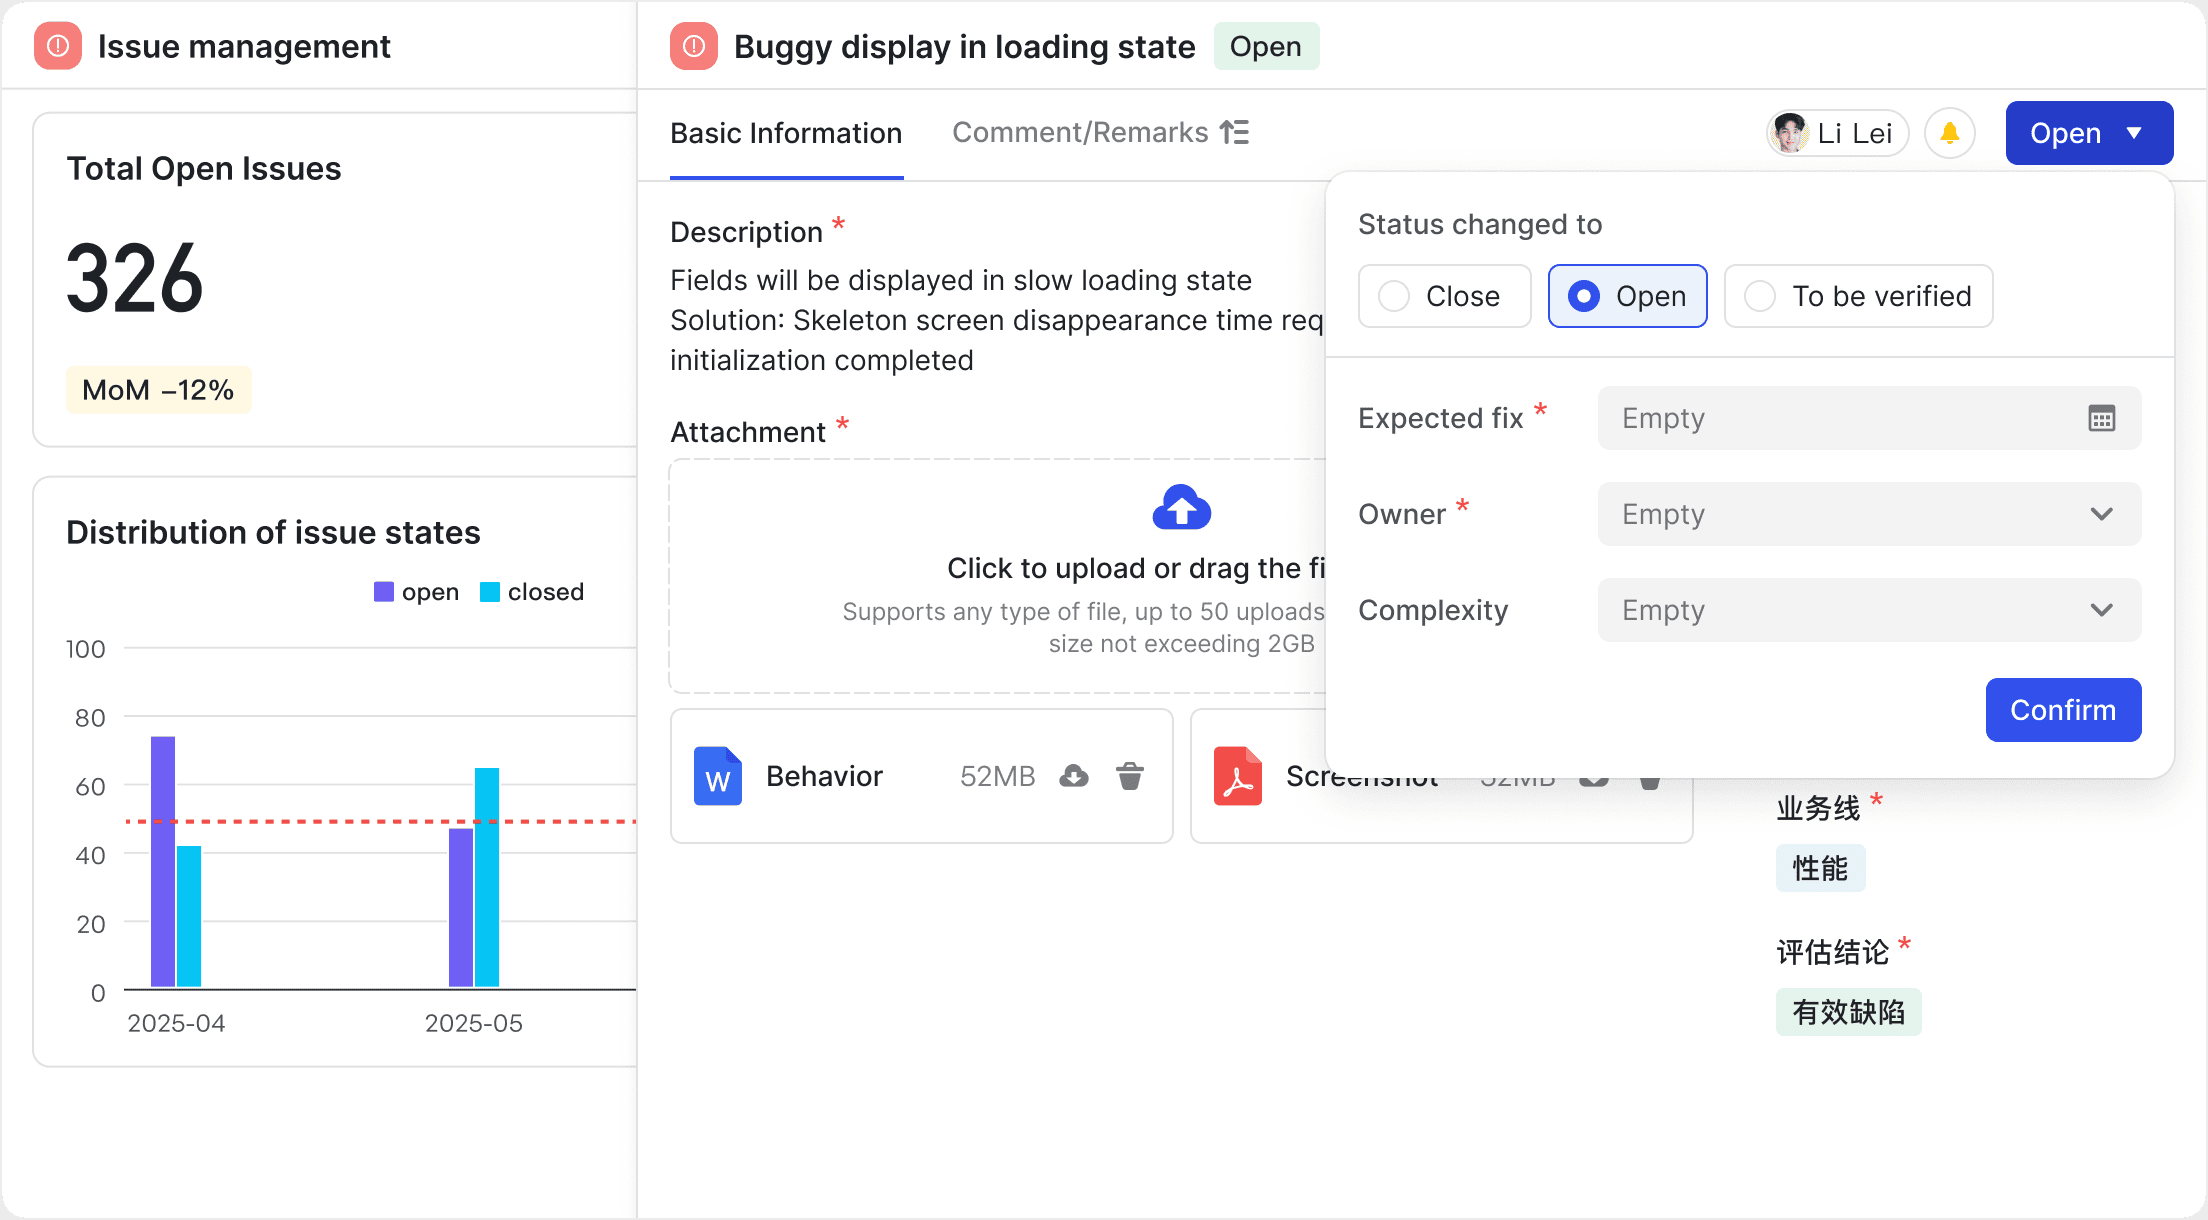Click the Li Lei assignee chip
Viewport: 2208px width, 1220px height.
coord(1837,133)
